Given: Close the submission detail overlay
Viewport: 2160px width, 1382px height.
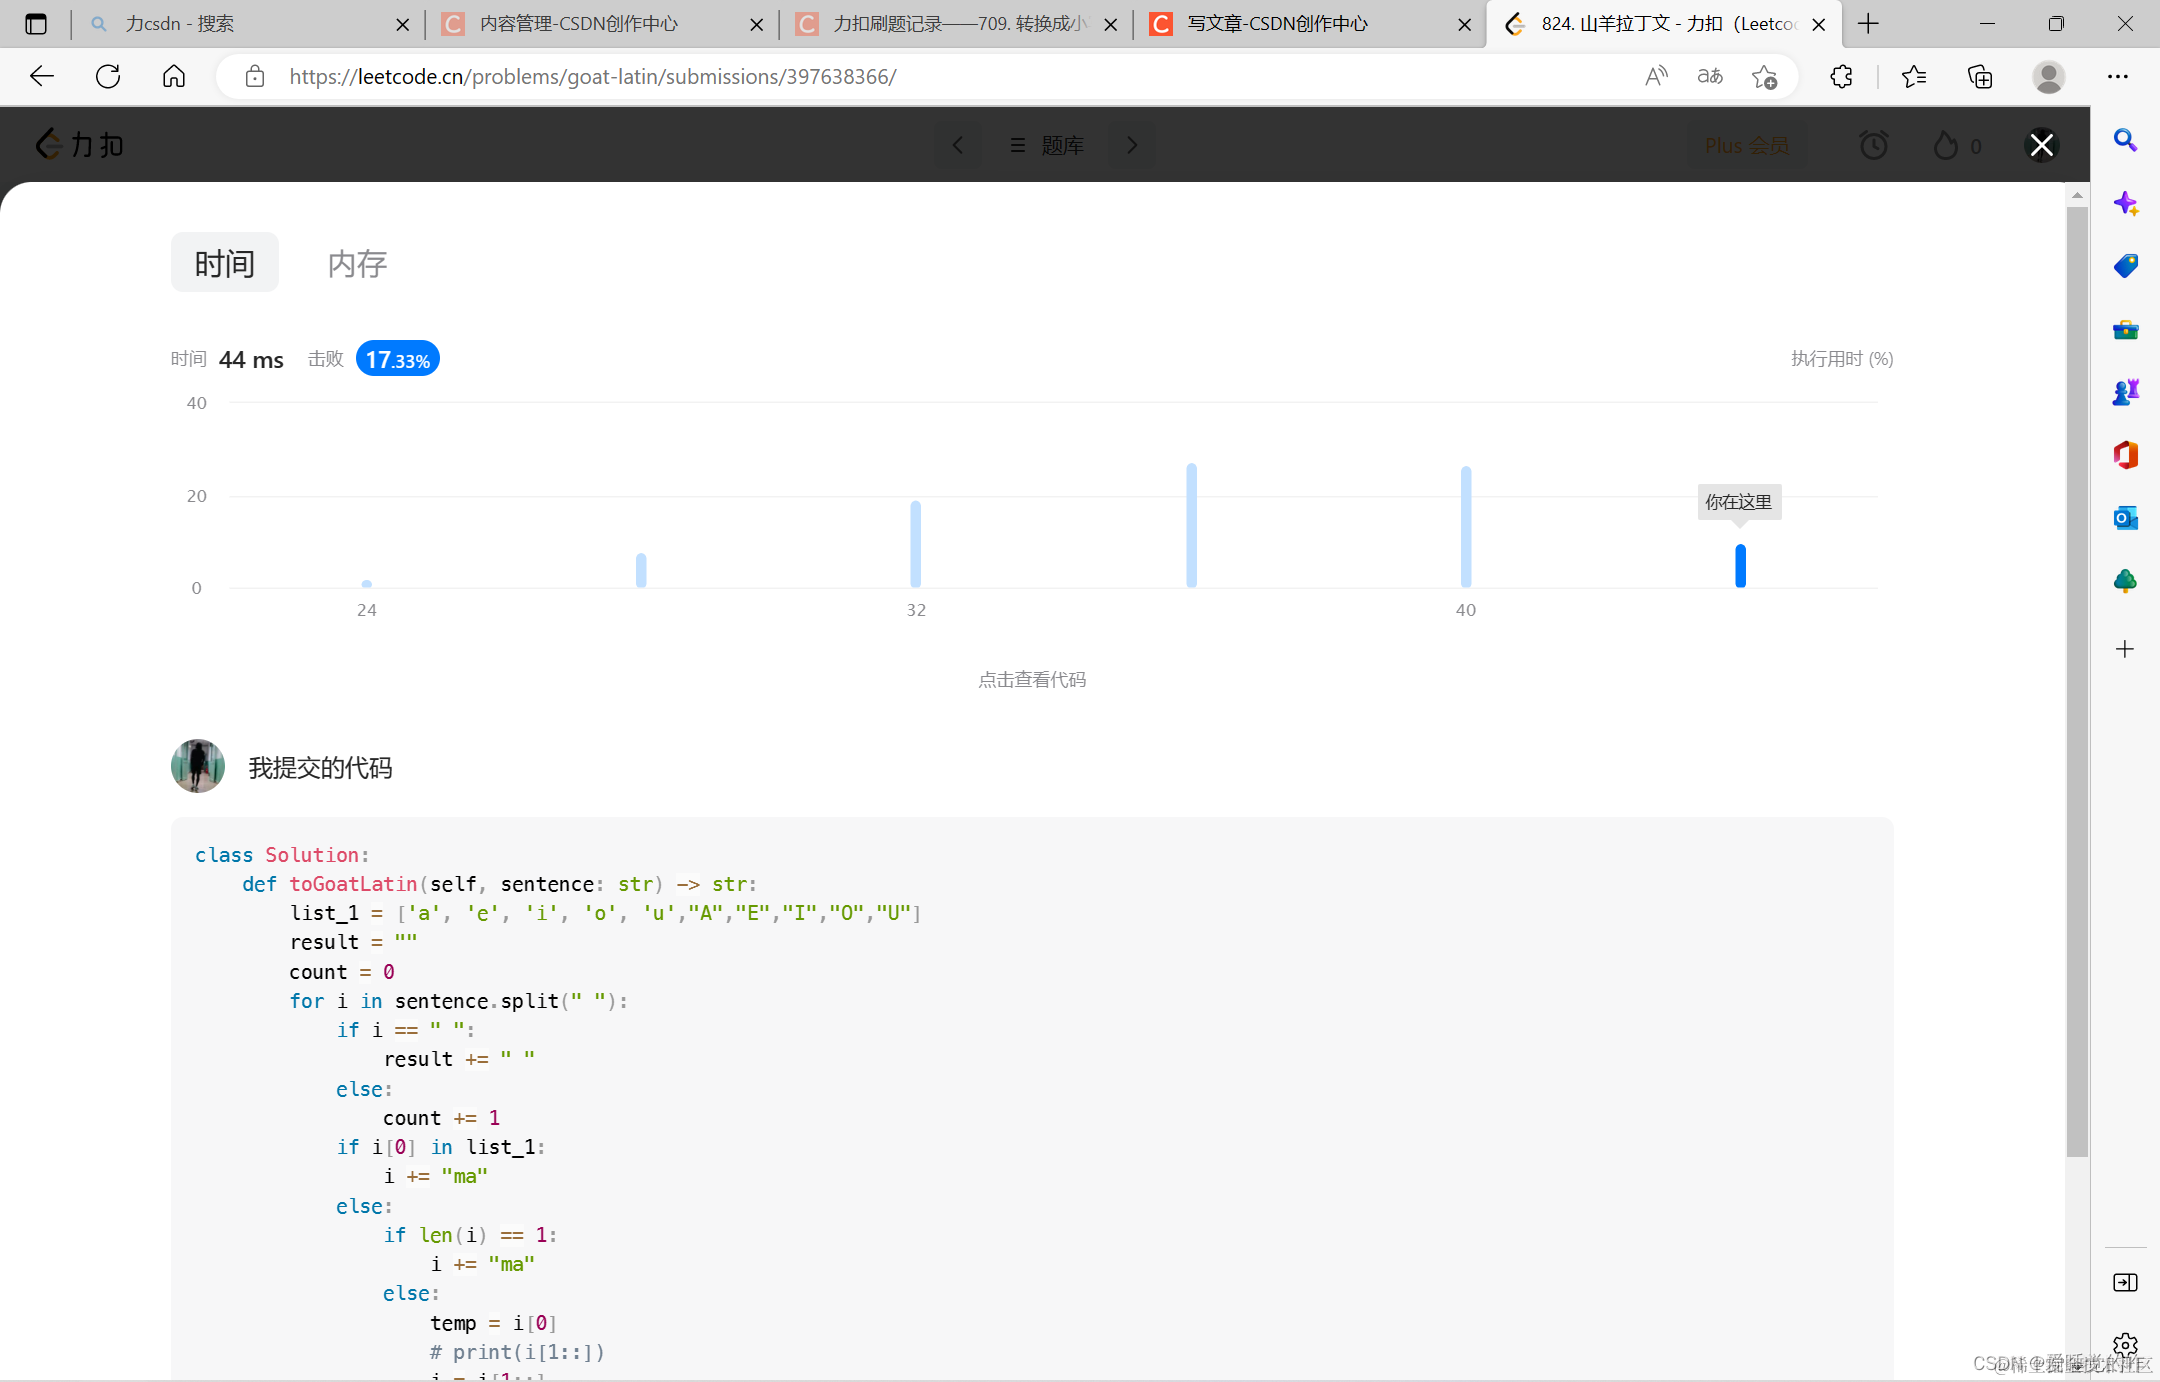Looking at the screenshot, I should 2041,146.
